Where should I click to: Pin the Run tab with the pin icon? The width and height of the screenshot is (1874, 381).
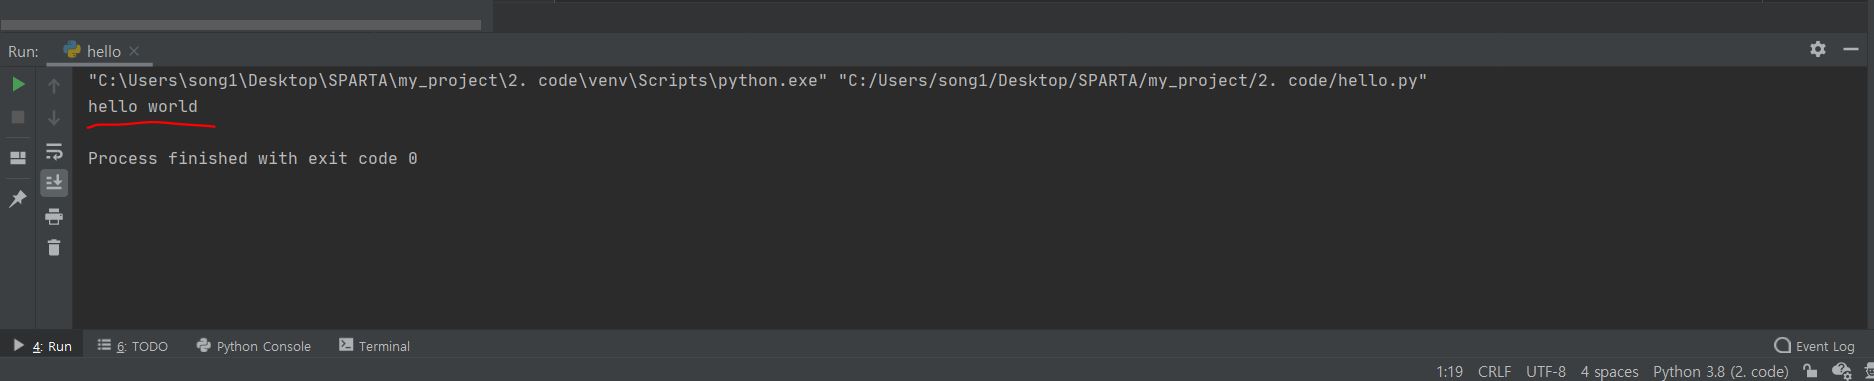pos(18,199)
